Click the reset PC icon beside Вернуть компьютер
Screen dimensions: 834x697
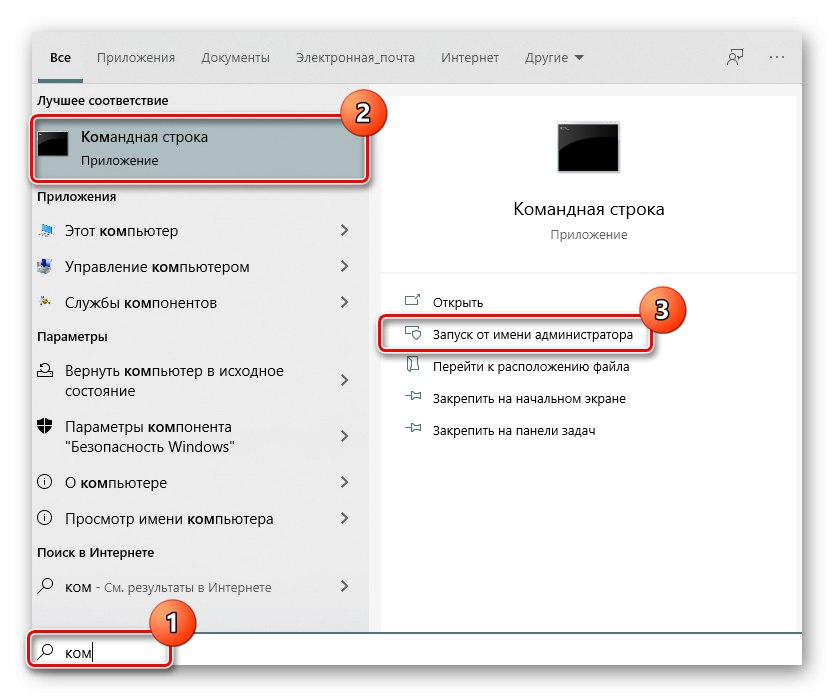coord(45,370)
